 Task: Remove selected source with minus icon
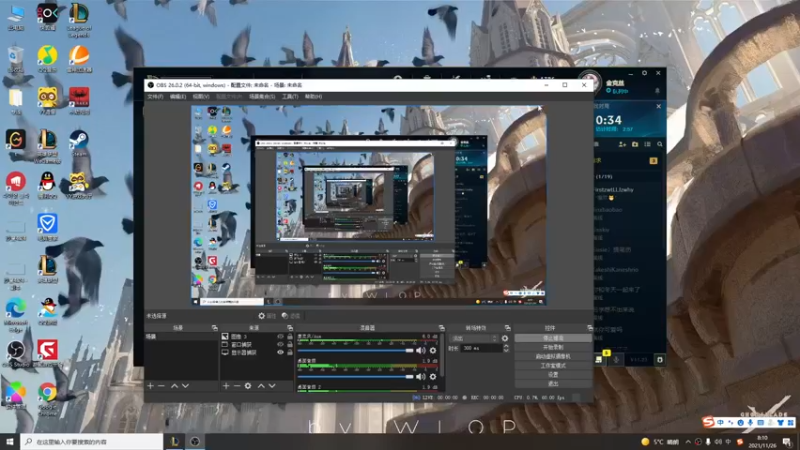(237, 386)
